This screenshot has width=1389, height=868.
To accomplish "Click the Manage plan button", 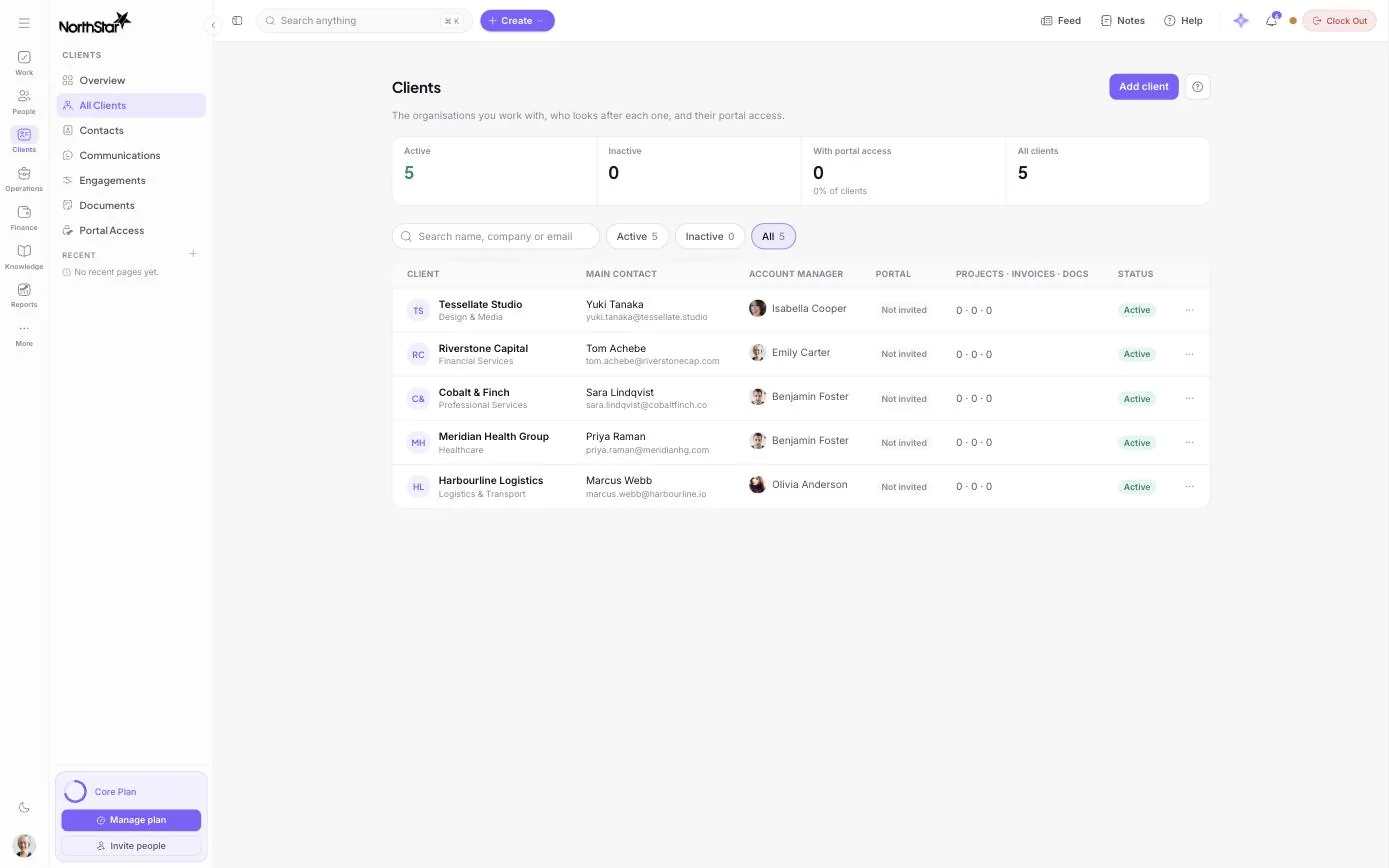I will pos(131,820).
